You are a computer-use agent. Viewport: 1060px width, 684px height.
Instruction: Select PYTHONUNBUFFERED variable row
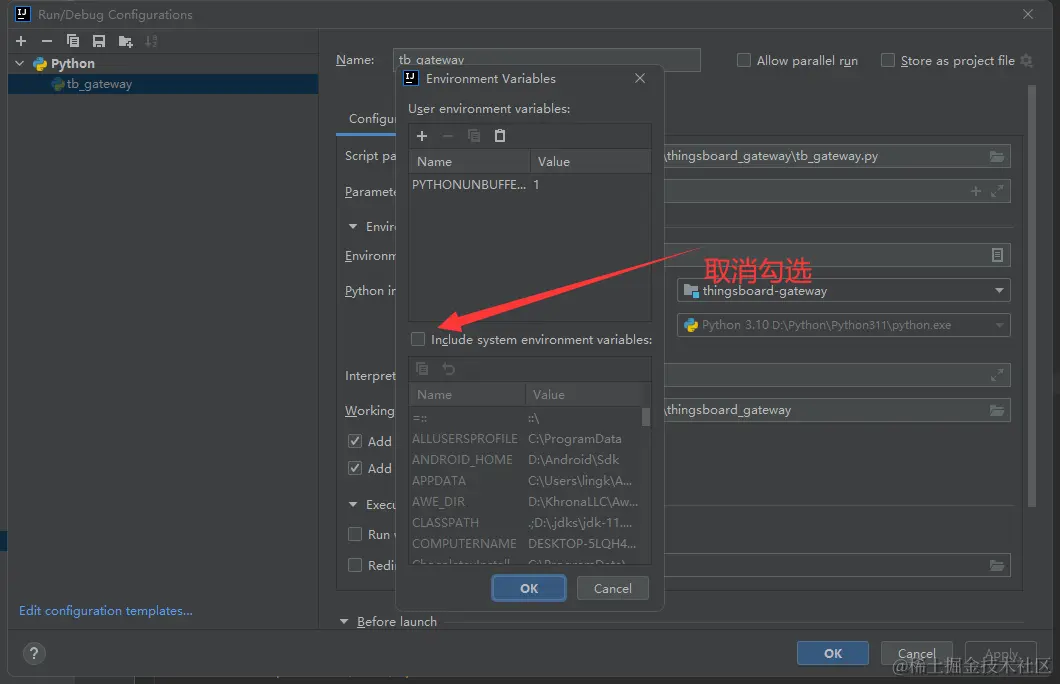pos(529,185)
